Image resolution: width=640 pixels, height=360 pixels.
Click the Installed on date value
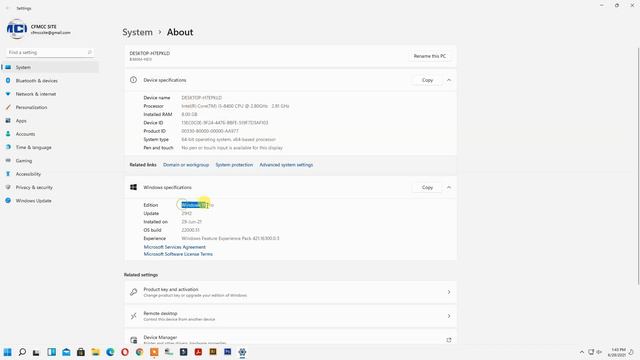[191, 222]
